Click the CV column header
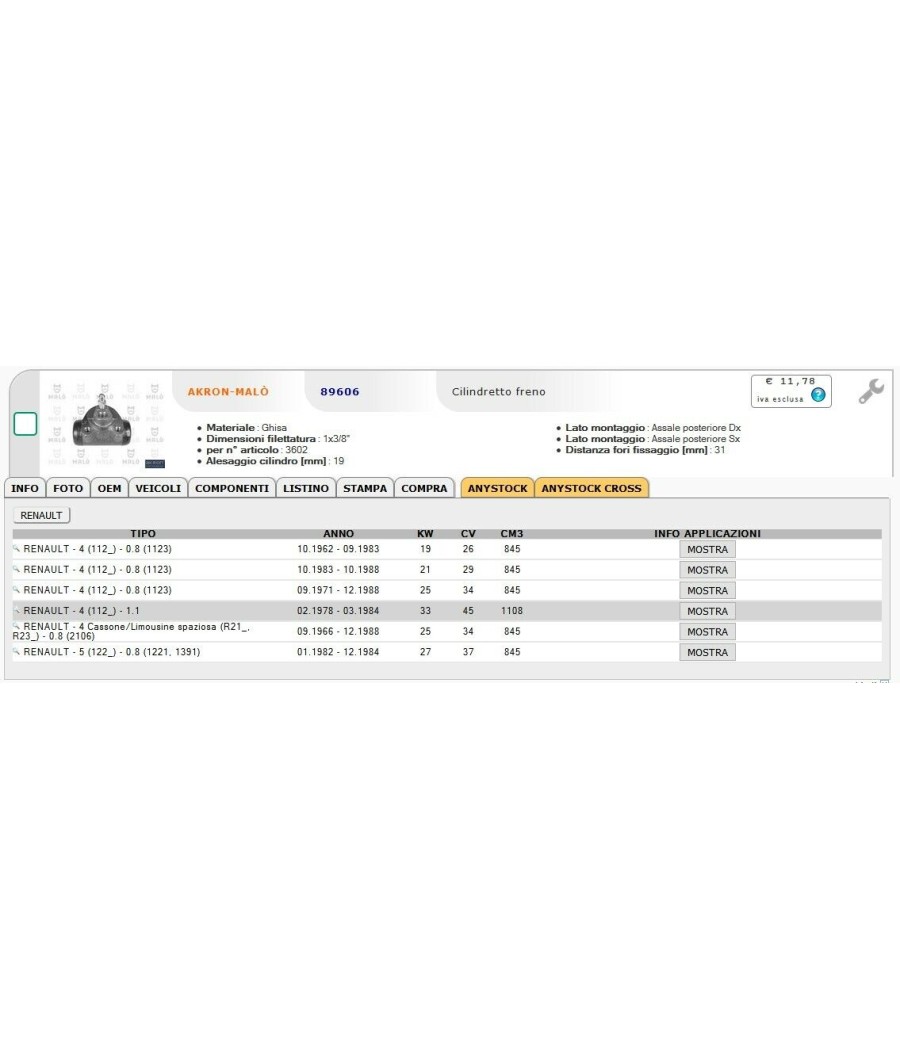 [468, 534]
